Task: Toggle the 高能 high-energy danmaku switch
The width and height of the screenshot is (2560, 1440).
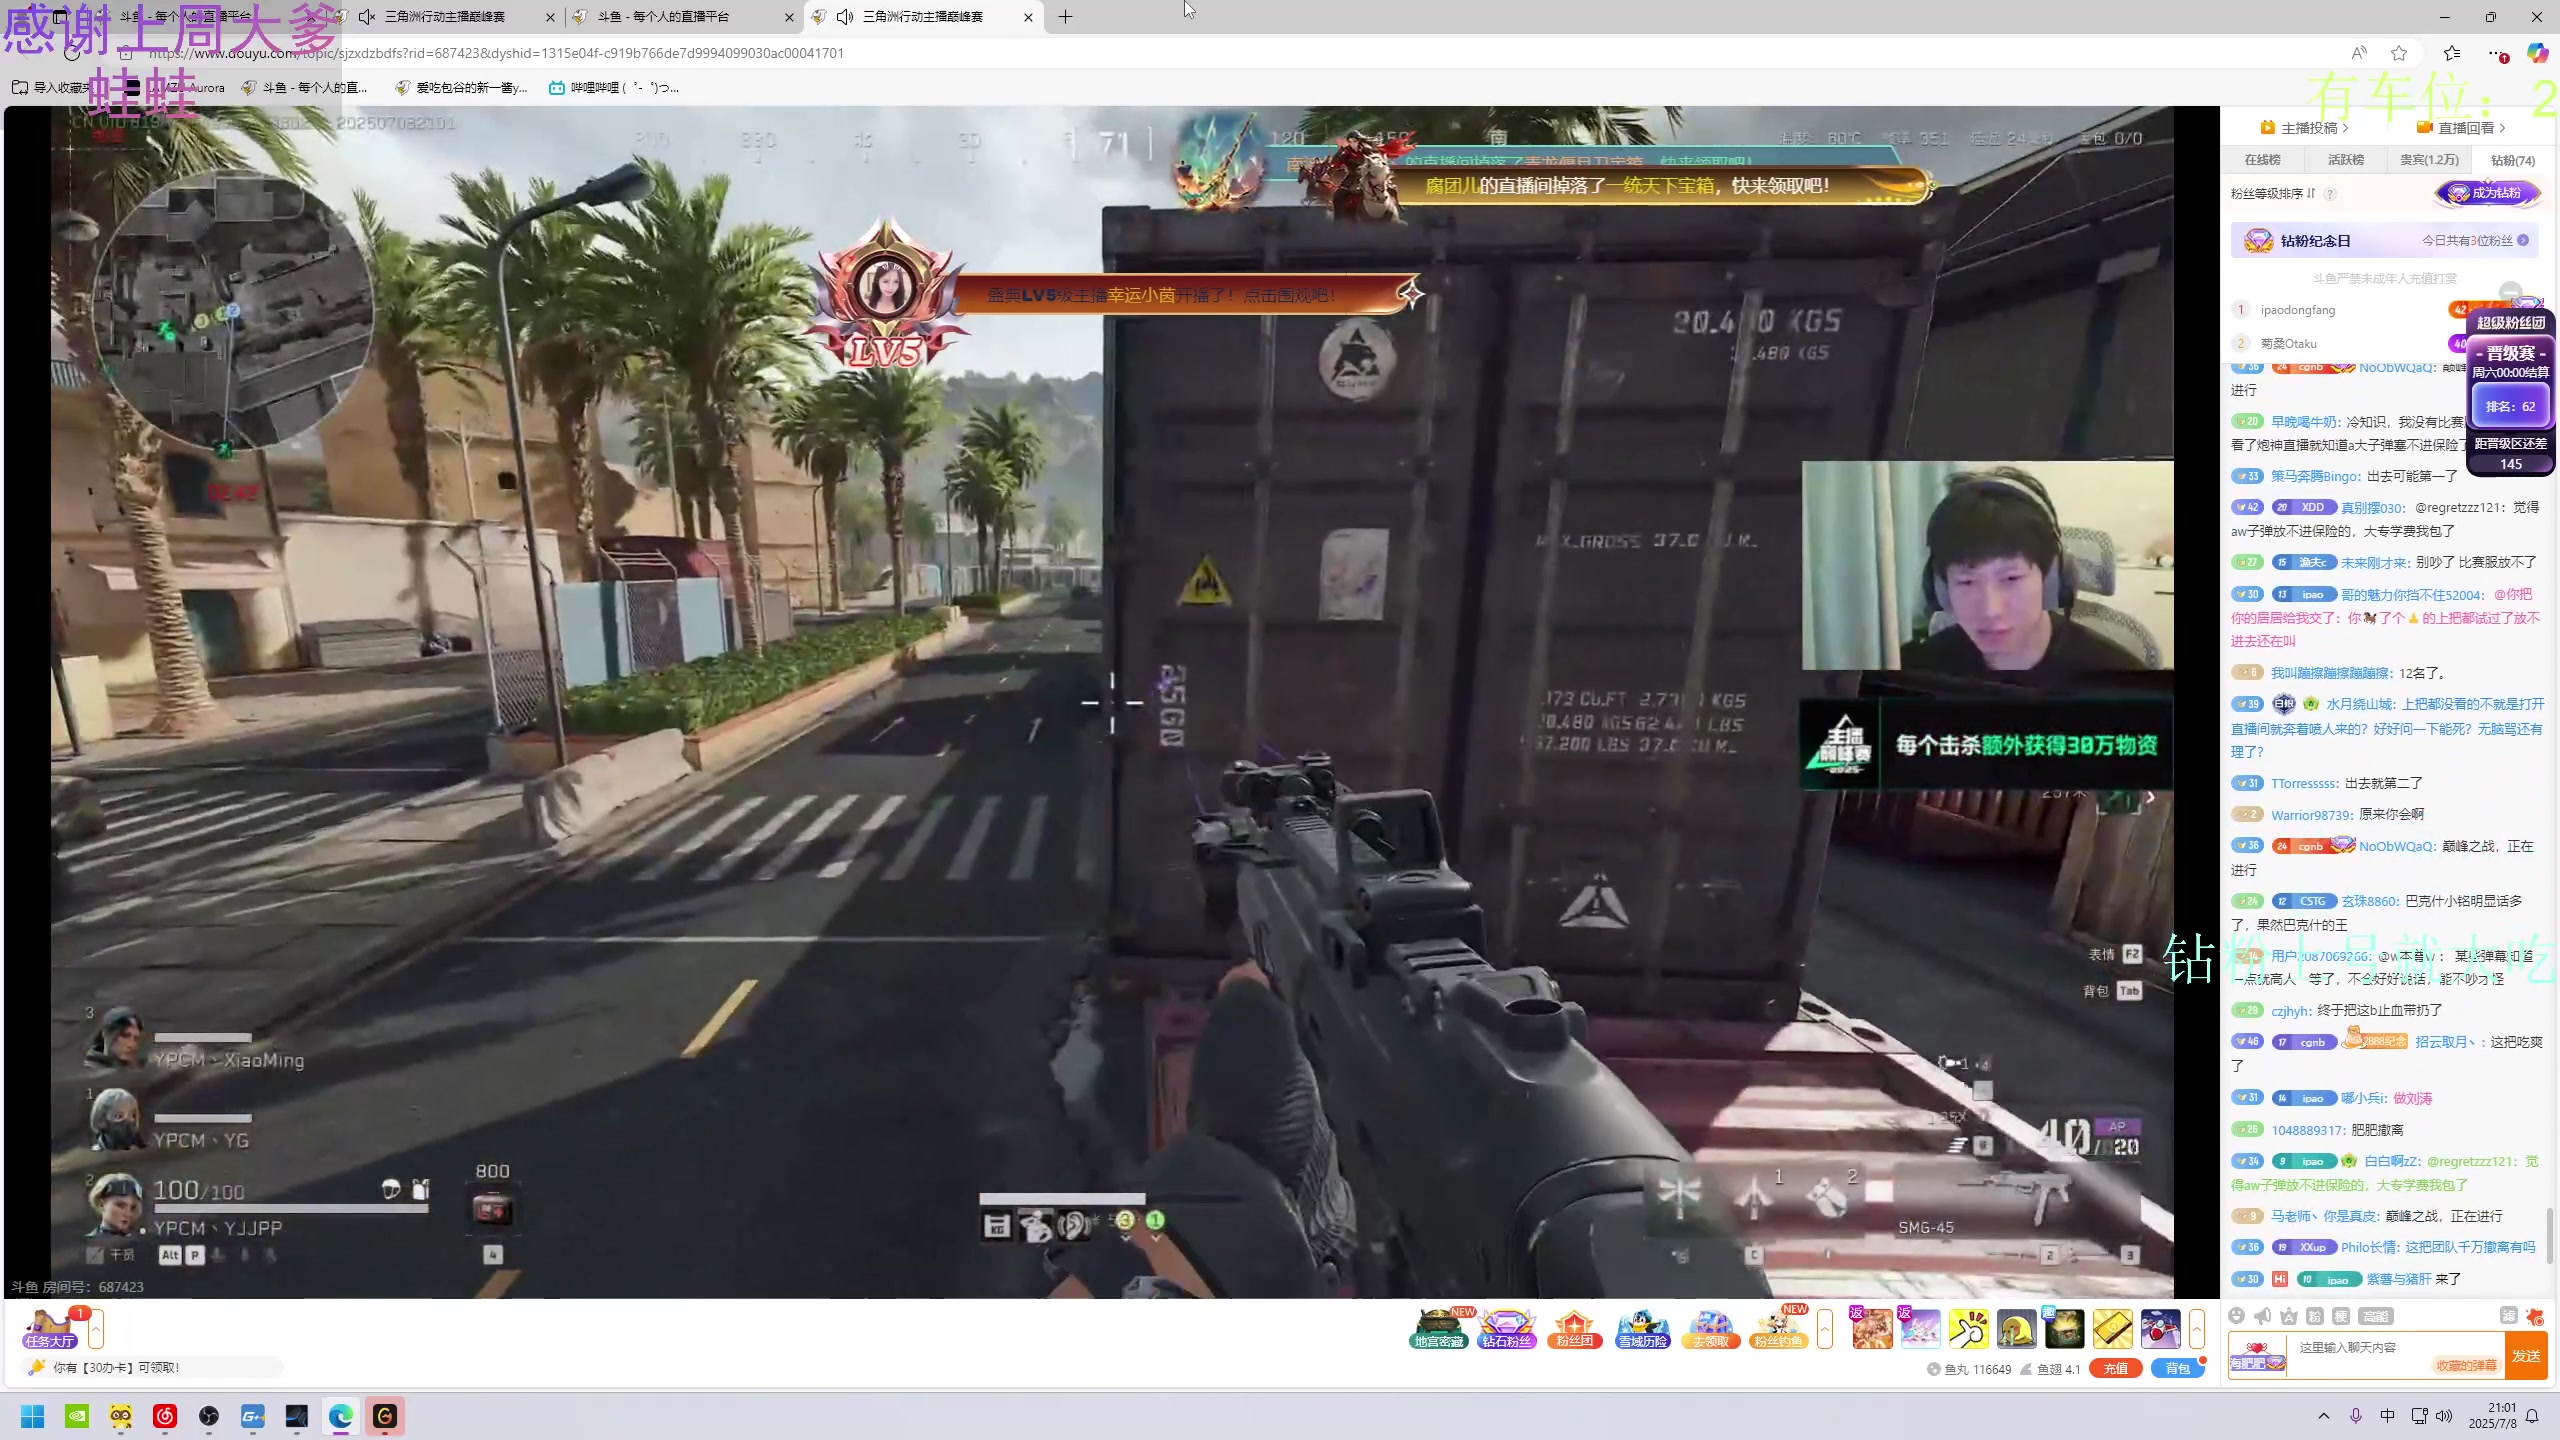Action: pyautogui.click(x=2376, y=1316)
